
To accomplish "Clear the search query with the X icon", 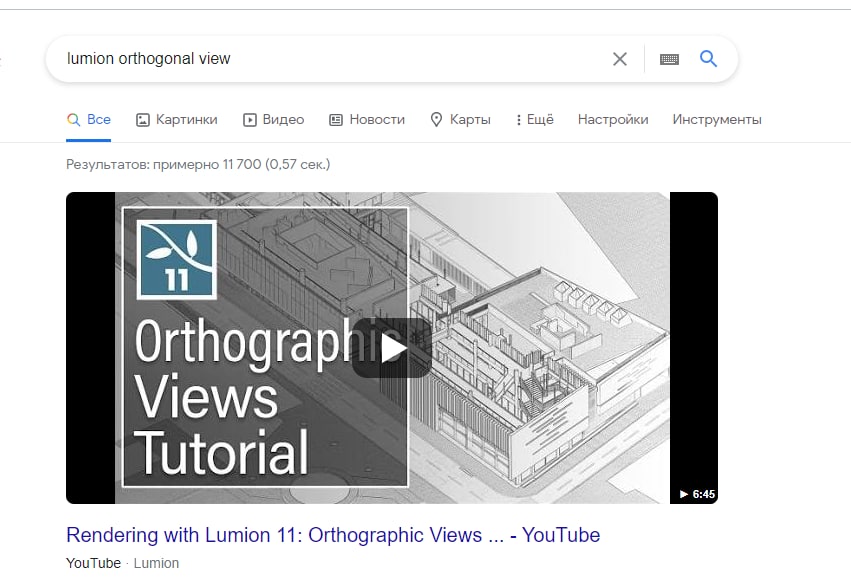I will point(620,59).
